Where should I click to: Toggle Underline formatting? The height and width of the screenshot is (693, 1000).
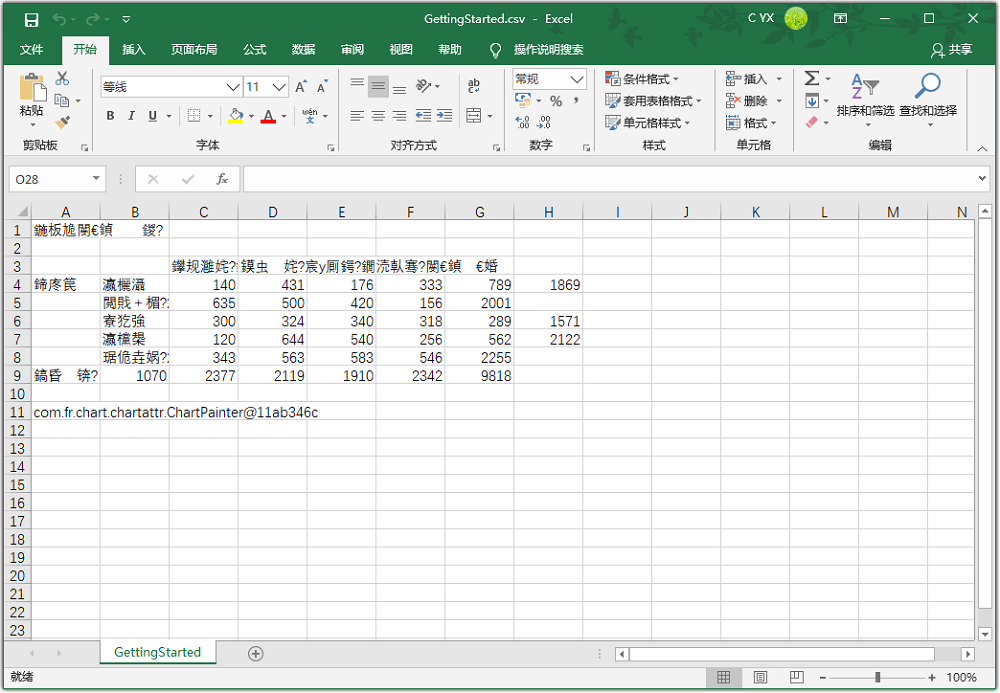pos(152,116)
